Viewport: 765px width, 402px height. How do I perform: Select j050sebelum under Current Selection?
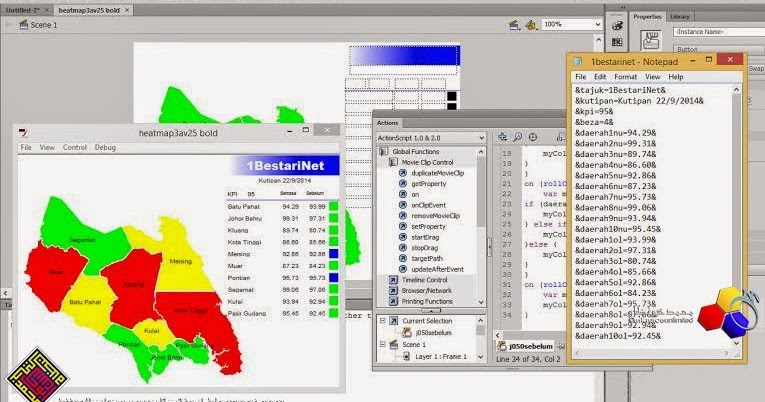433,333
